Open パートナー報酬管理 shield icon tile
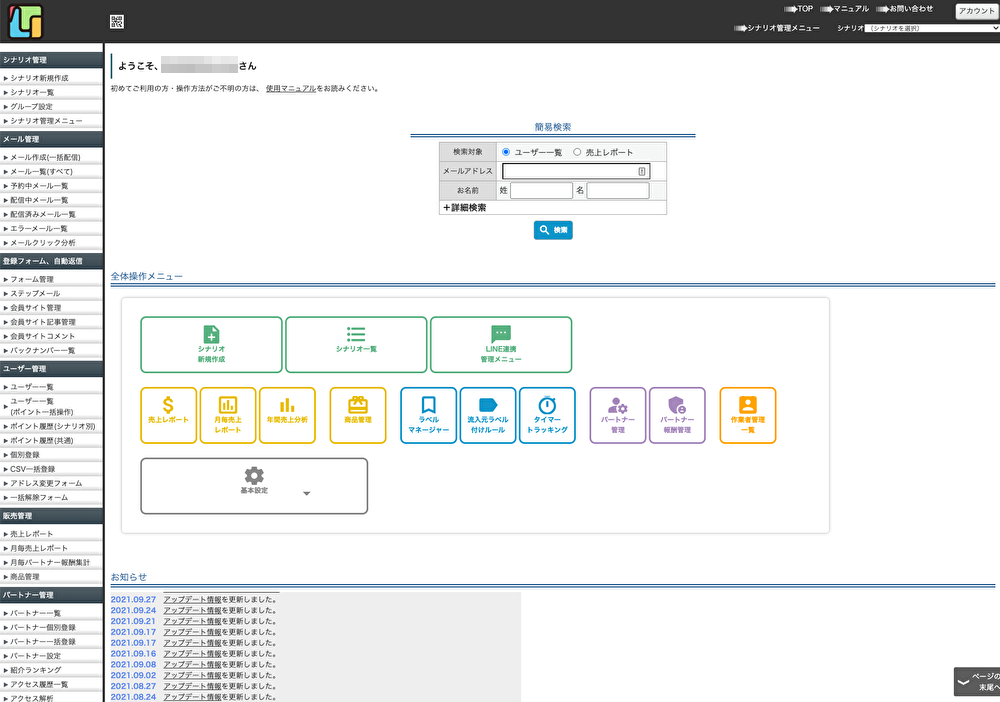The width and height of the screenshot is (1000, 702). click(x=677, y=415)
